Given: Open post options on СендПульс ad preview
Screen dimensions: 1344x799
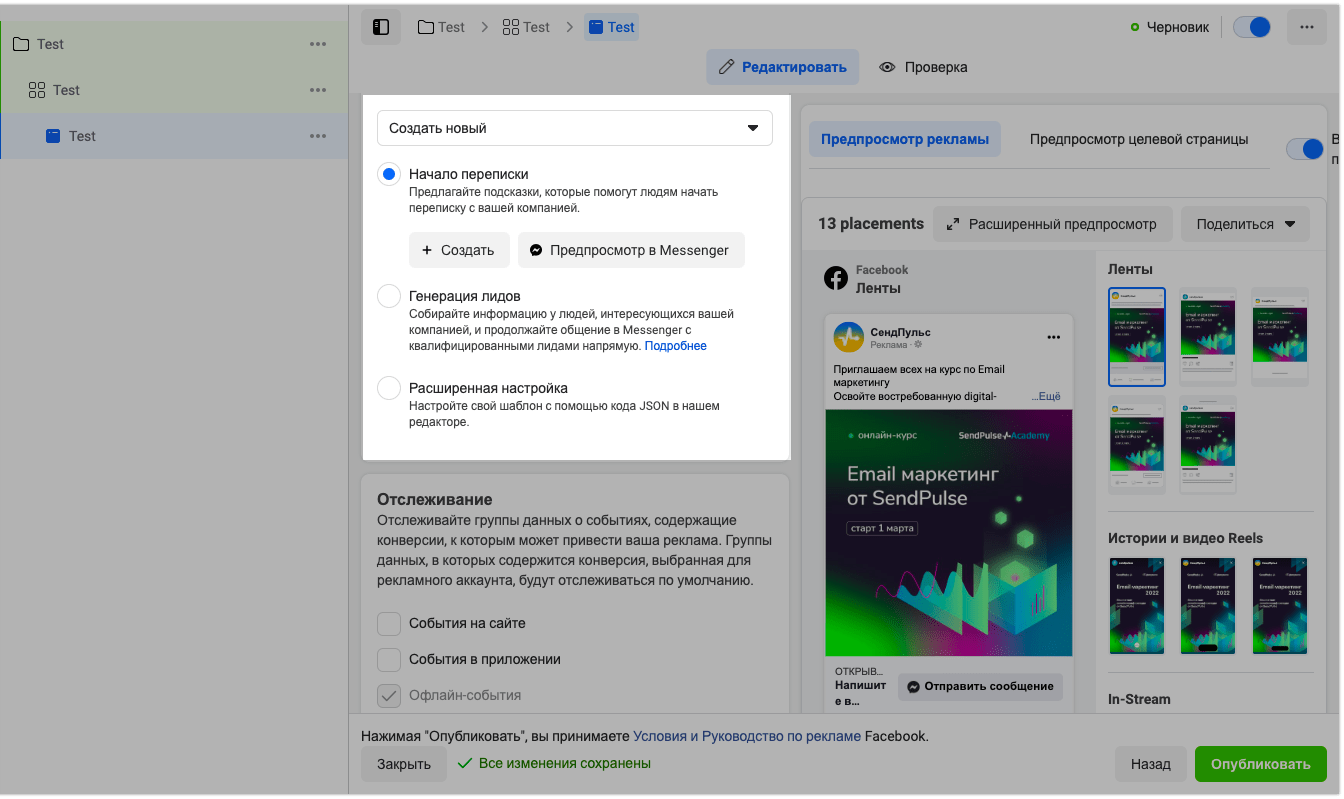Looking at the screenshot, I should 1053,338.
